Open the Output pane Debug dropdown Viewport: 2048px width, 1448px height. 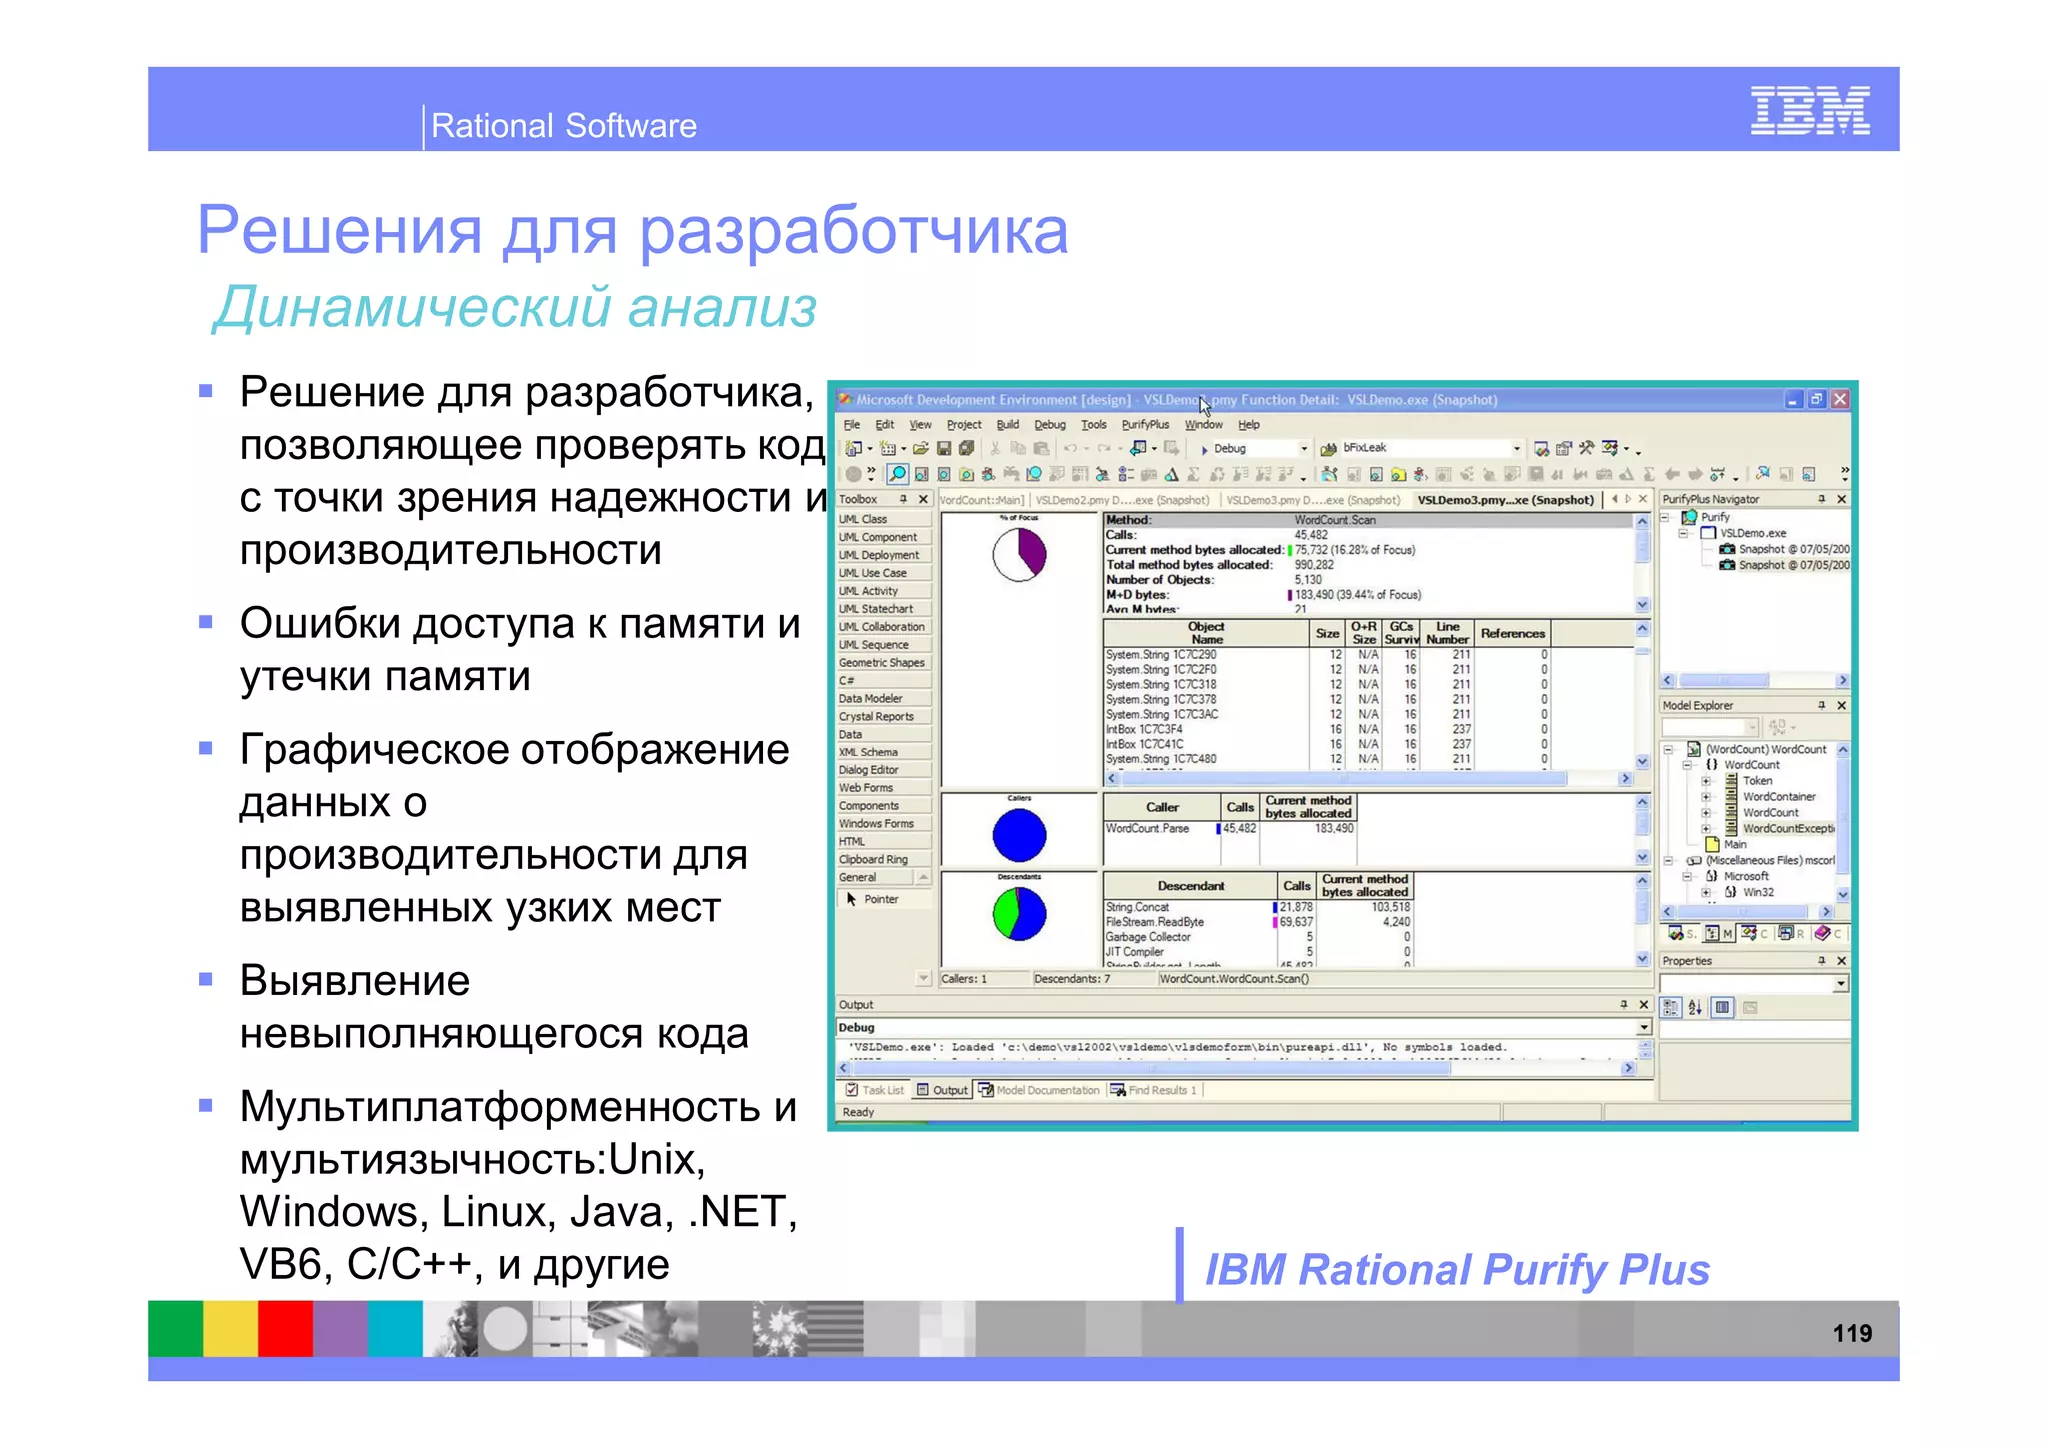[x=1644, y=1028]
